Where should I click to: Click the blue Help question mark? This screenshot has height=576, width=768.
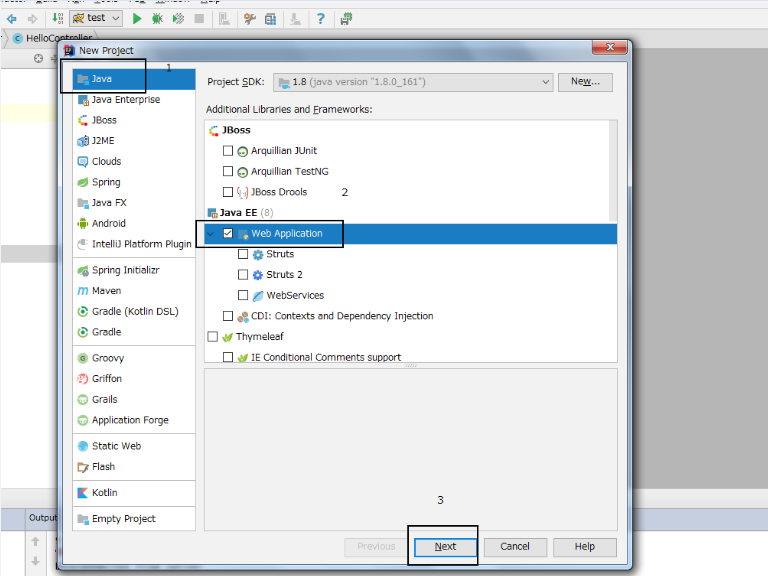(x=320, y=19)
